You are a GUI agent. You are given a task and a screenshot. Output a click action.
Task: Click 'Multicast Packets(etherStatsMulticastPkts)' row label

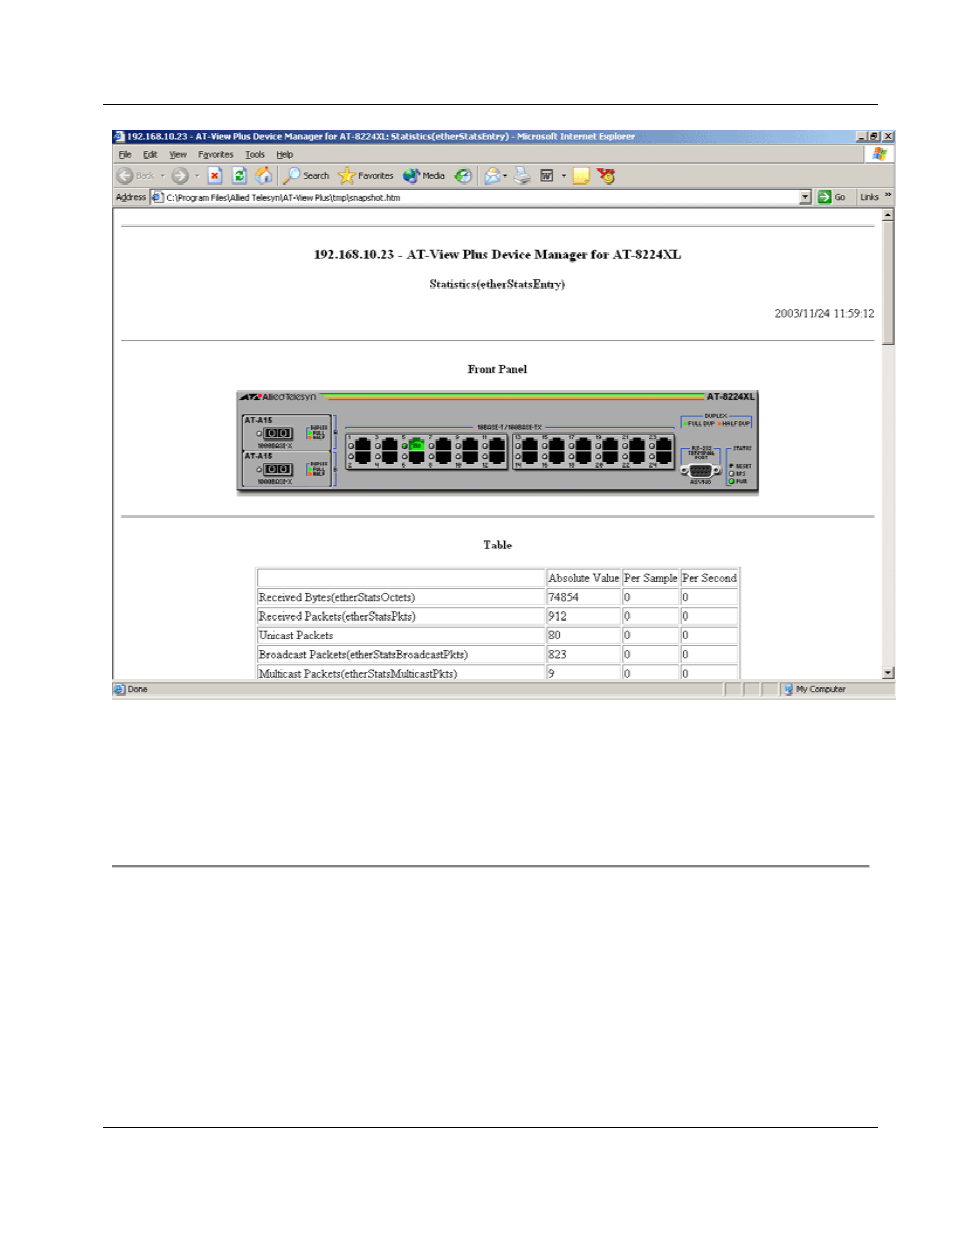(358, 673)
